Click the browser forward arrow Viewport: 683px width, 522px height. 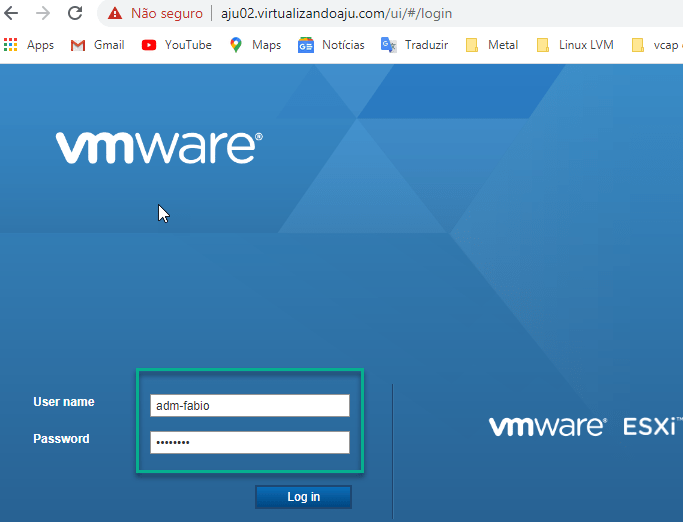(43, 14)
